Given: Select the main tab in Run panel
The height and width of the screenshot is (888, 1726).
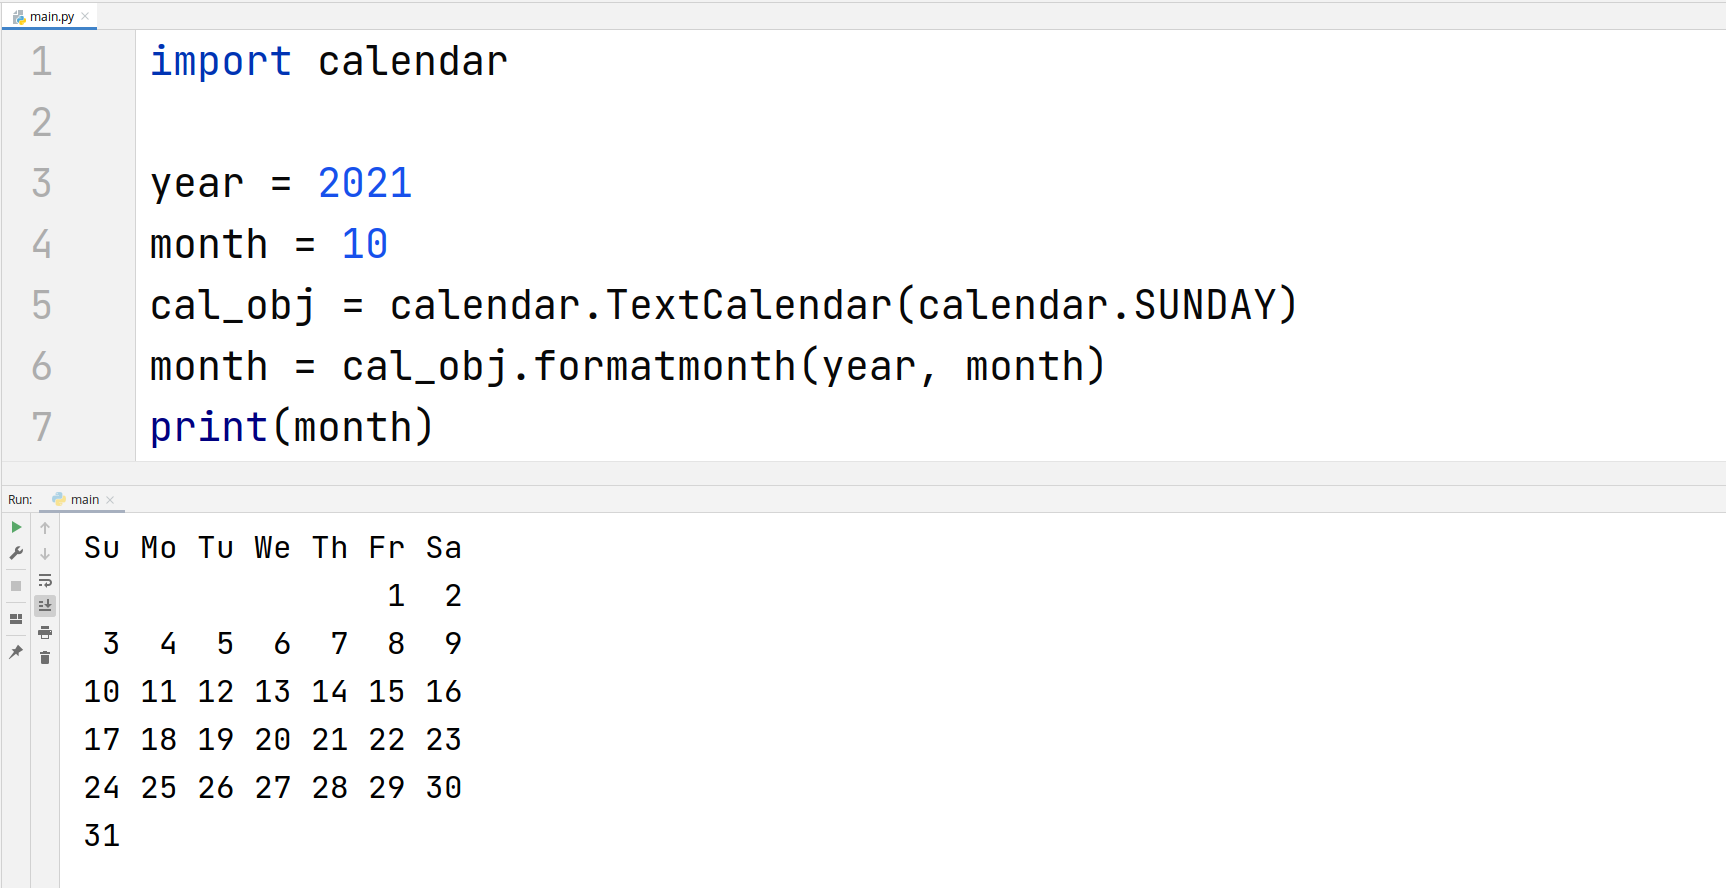Looking at the screenshot, I should click(x=83, y=499).
